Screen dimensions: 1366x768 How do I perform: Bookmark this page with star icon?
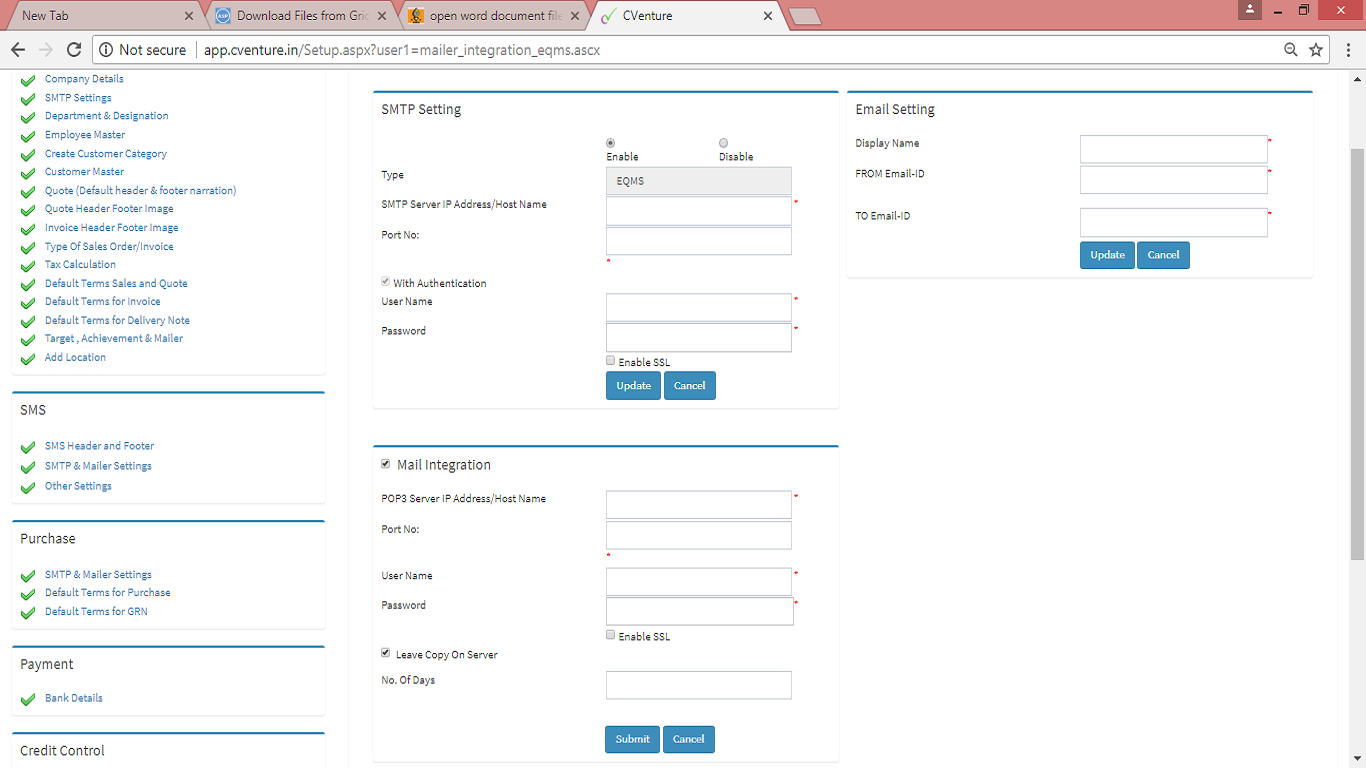coord(1316,50)
